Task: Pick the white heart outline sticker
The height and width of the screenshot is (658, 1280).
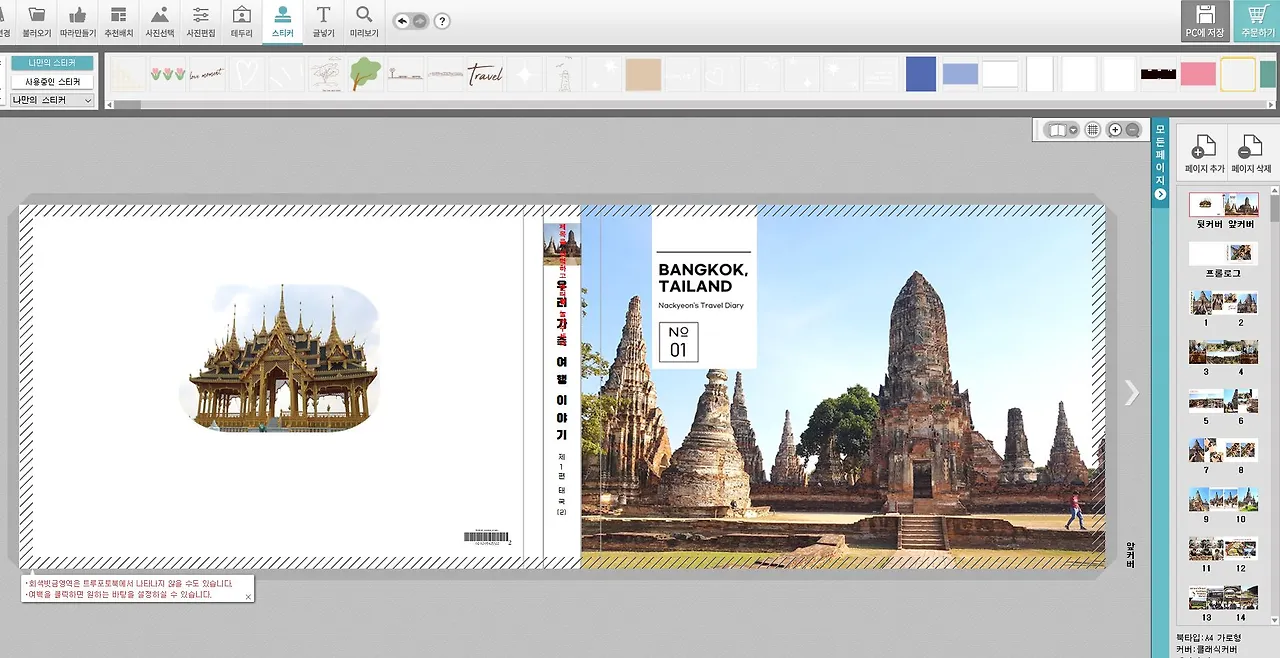Action: point(246,74)
